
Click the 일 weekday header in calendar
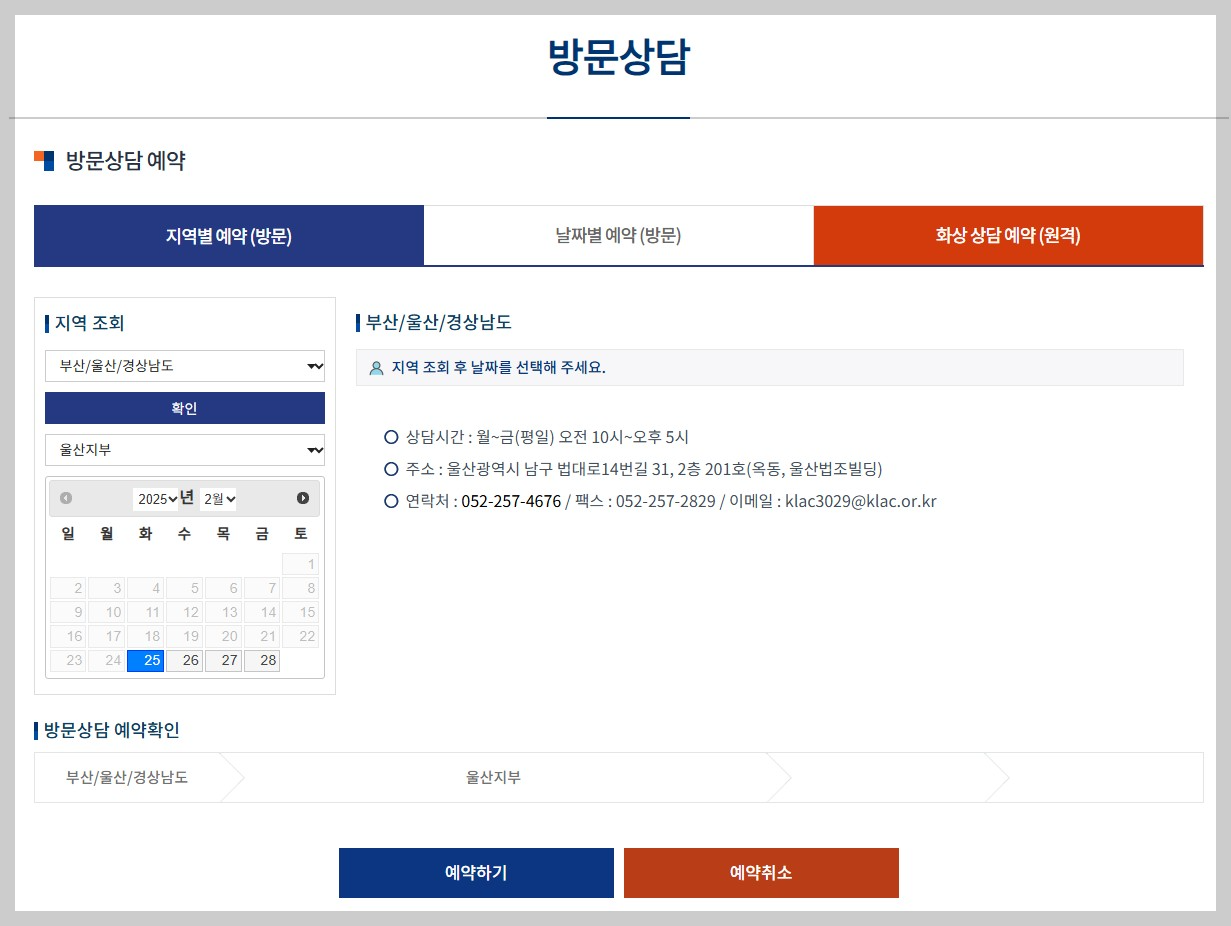coord(68,534)
